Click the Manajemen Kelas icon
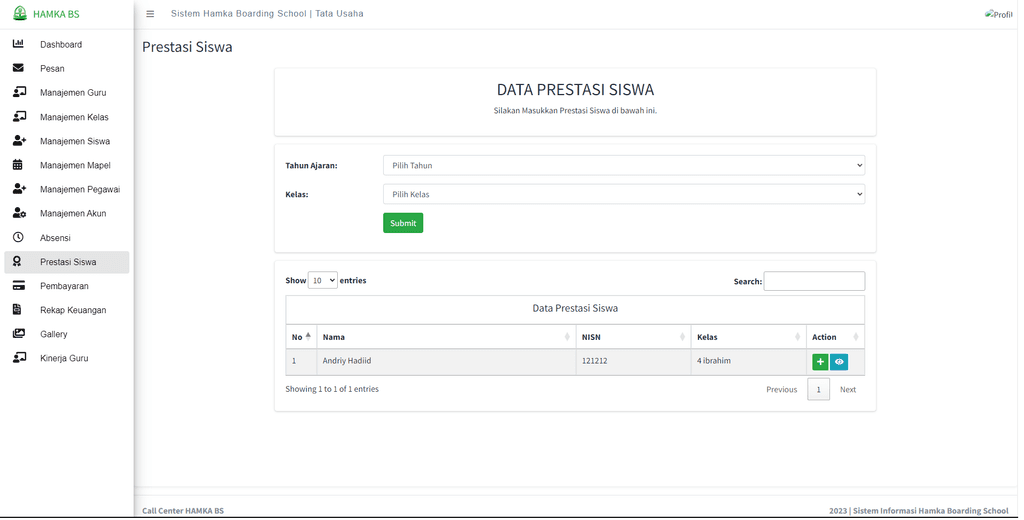Image resolution: width=1024 pixels, height=520 pixels. tap(20, 116)
